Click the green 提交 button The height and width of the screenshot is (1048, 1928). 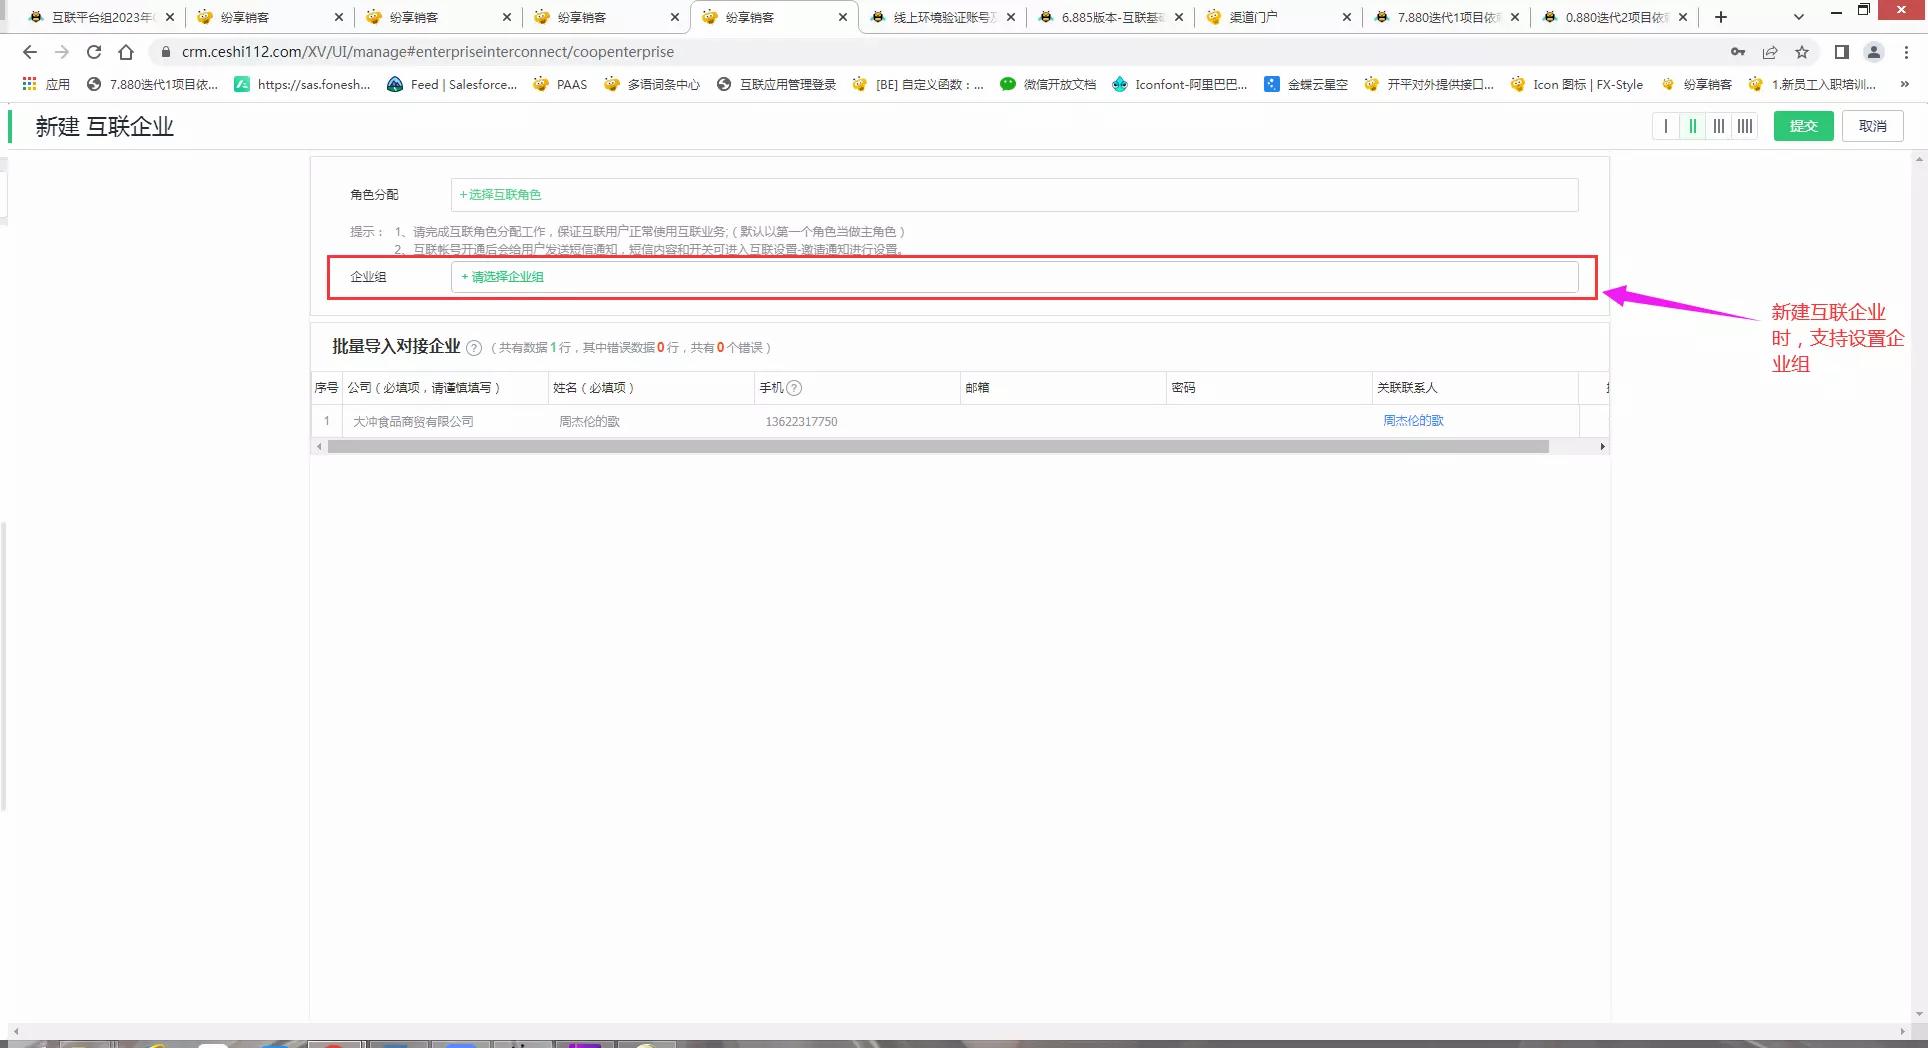click(1803, 126)
